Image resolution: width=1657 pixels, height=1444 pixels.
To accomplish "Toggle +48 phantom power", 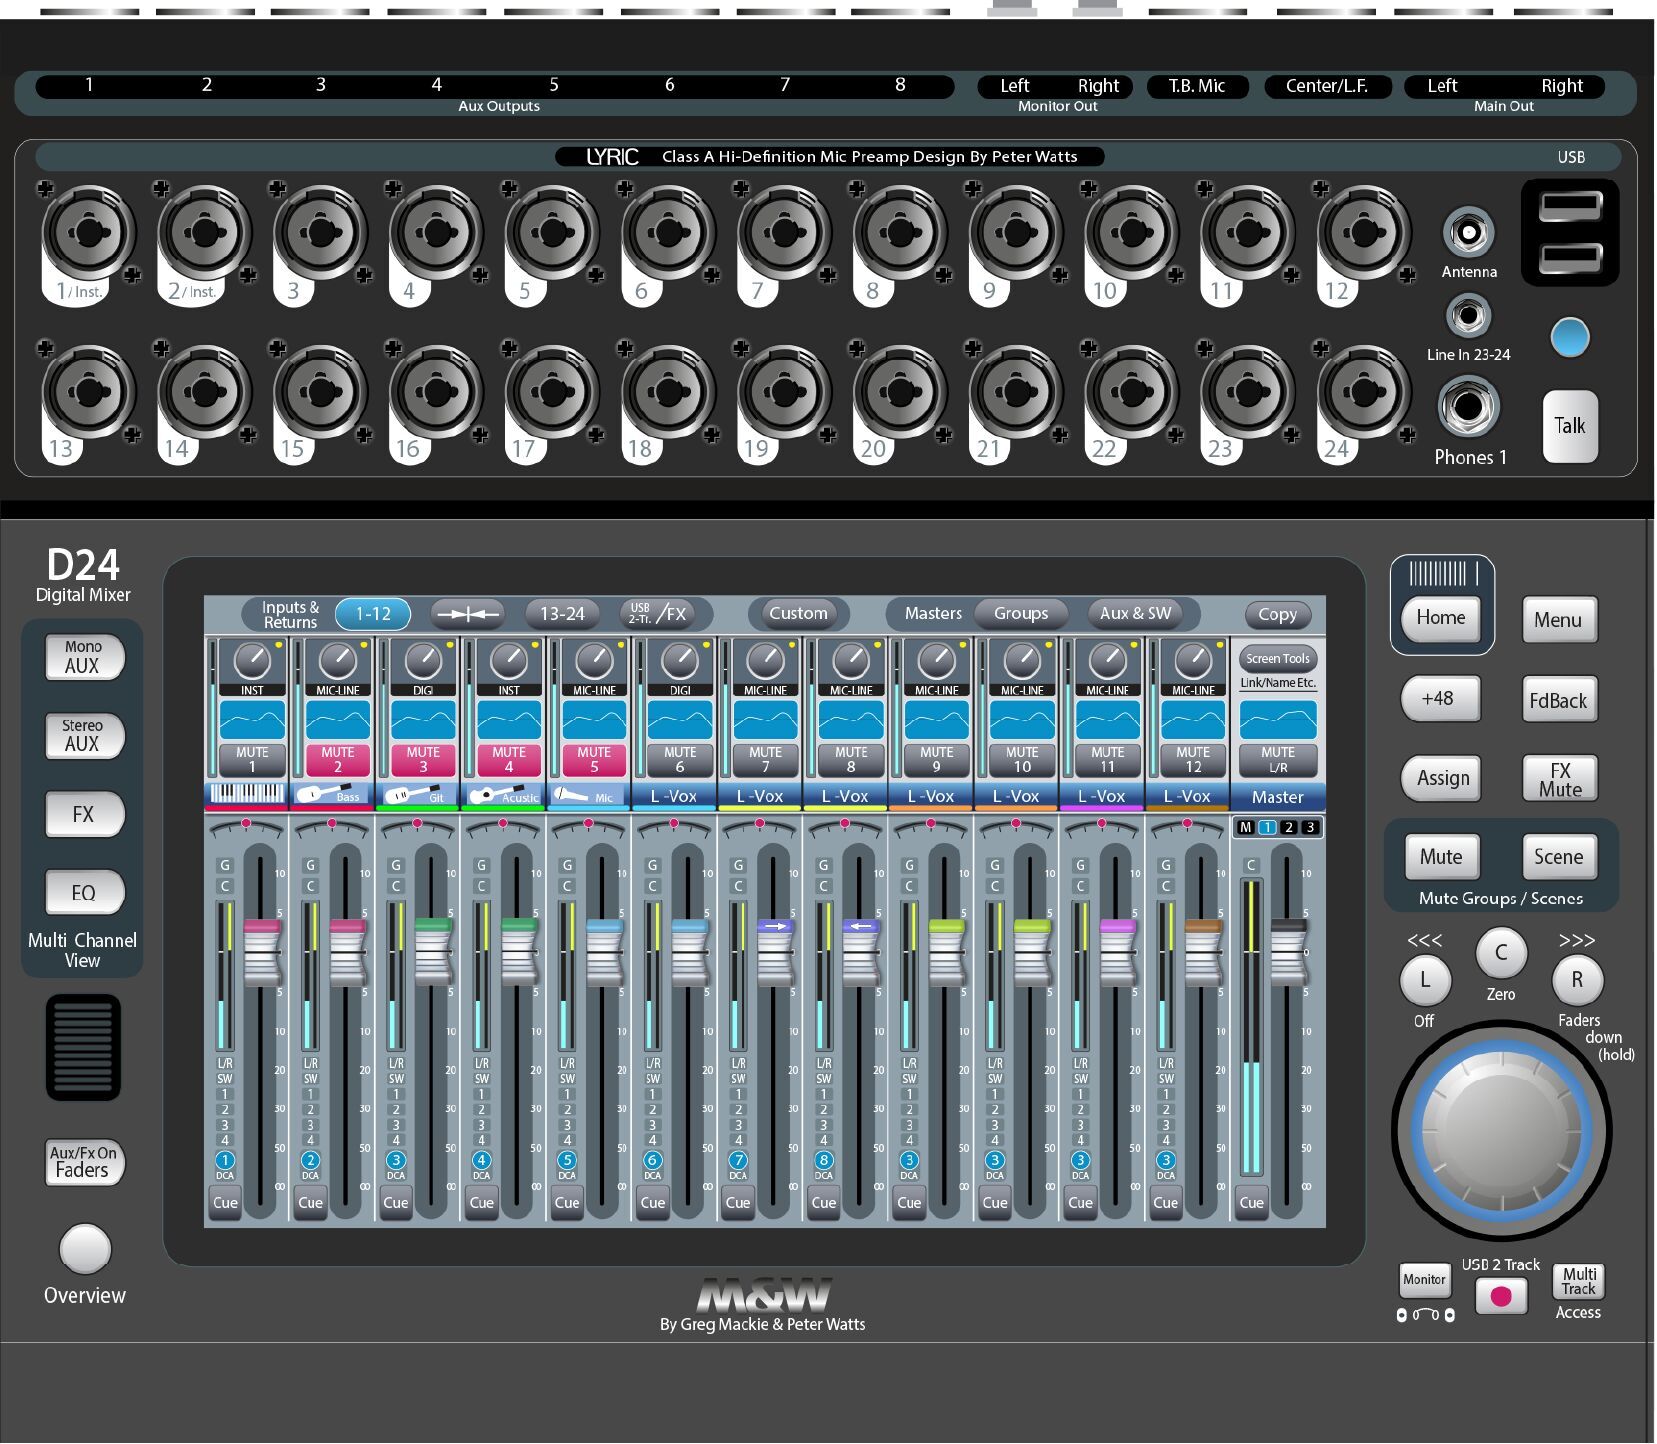I will [1439, 698].
